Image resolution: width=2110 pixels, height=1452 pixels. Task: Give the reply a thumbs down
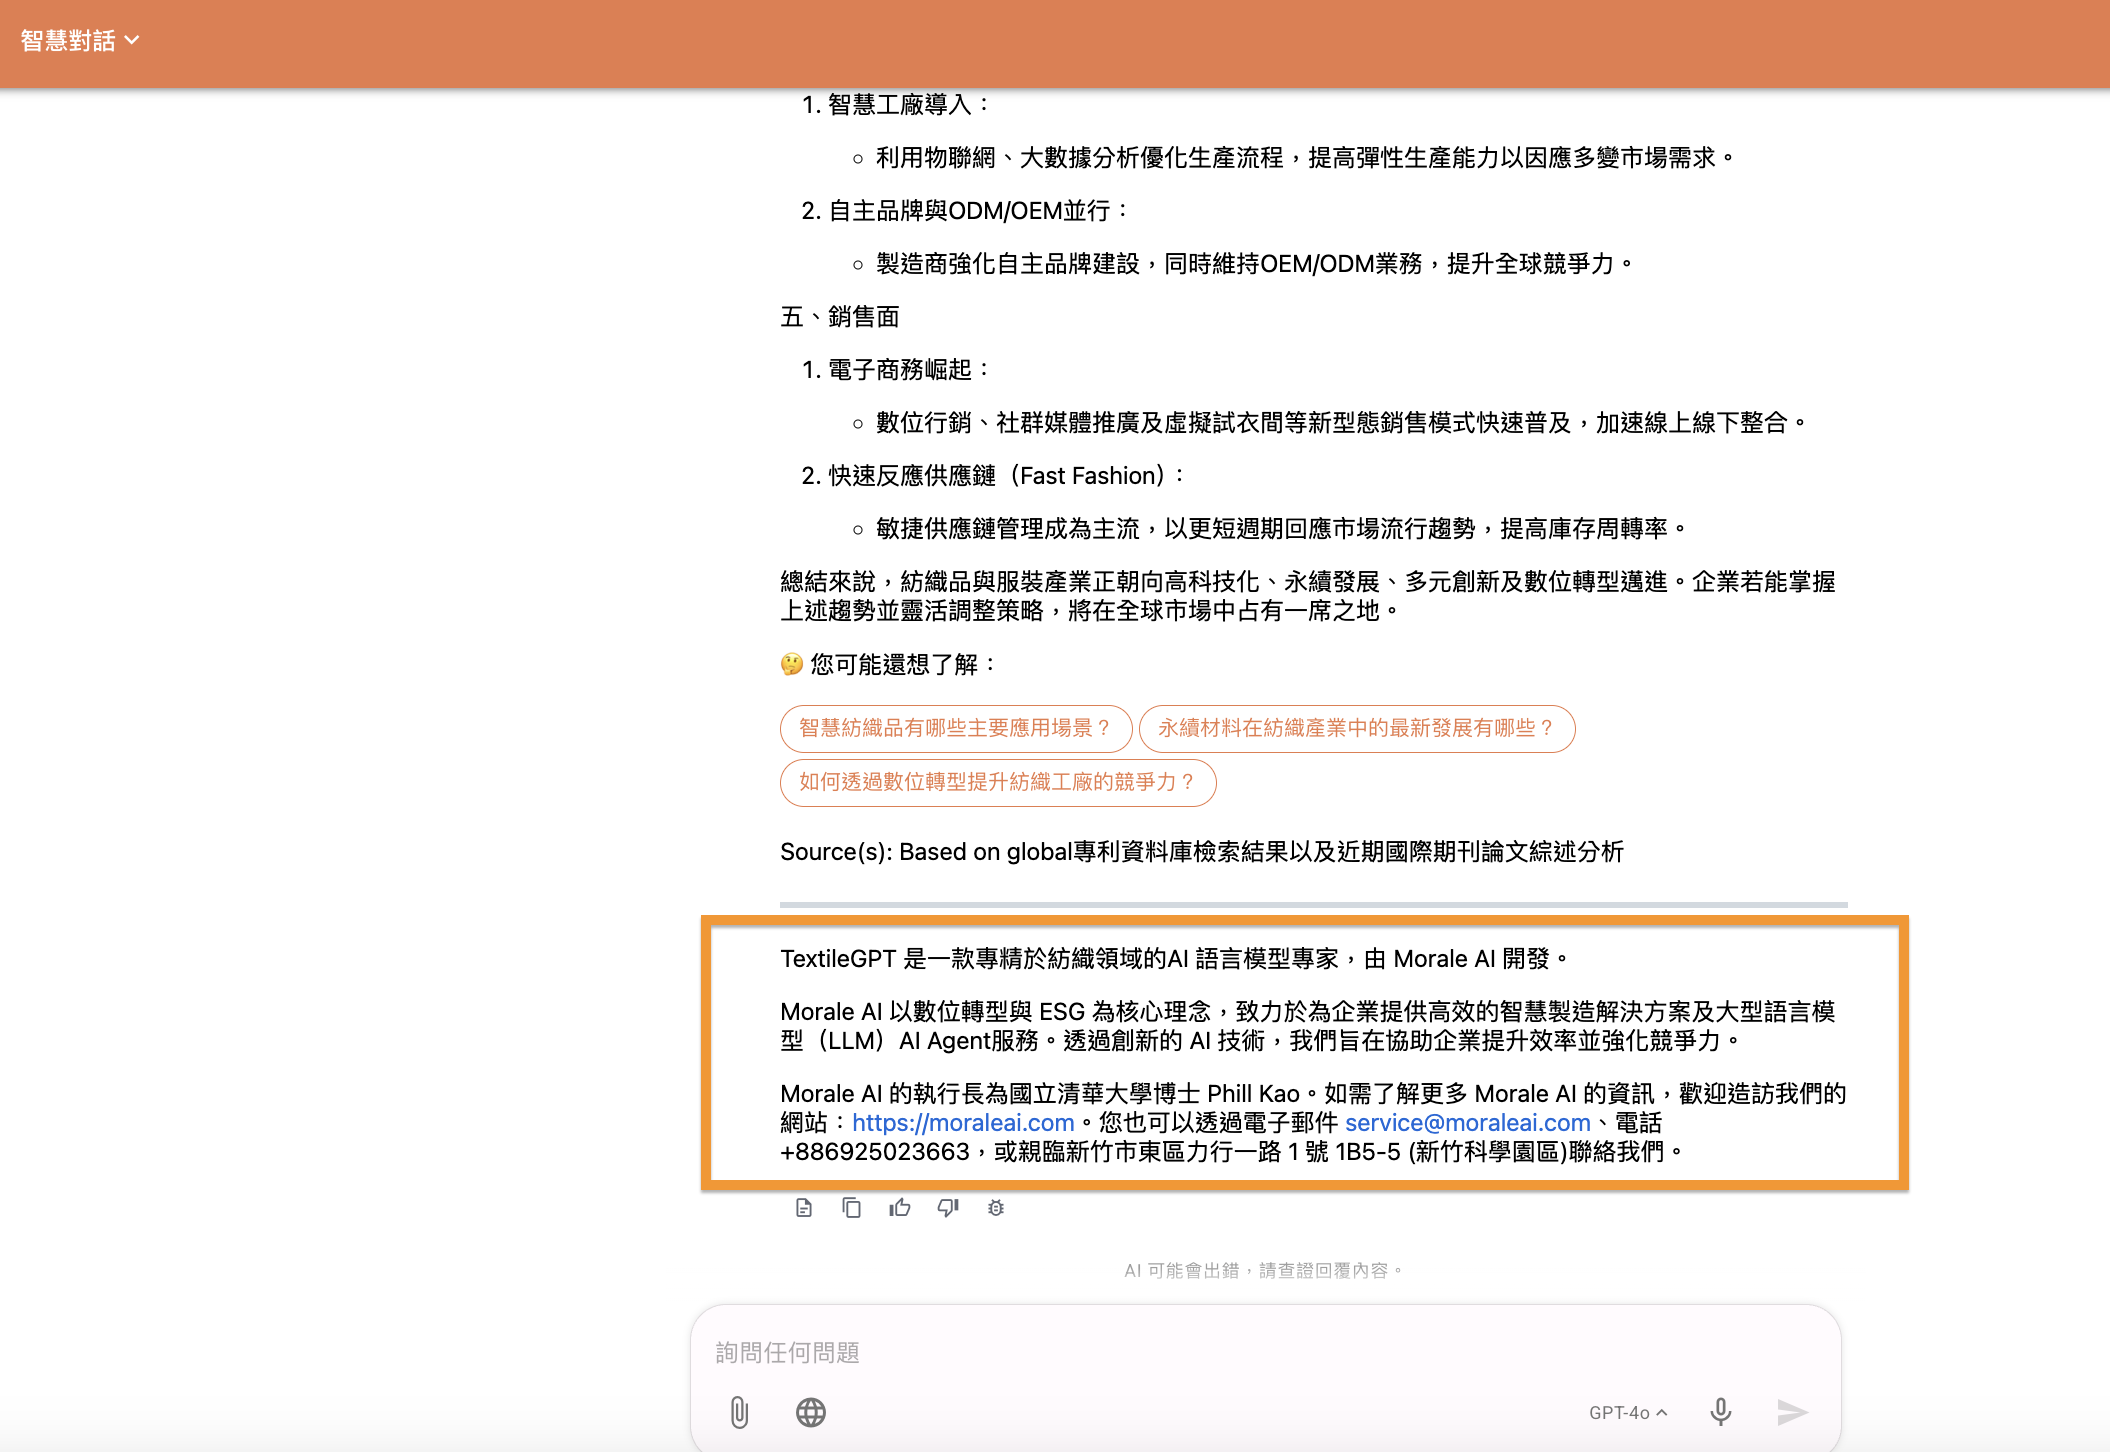947,1208
